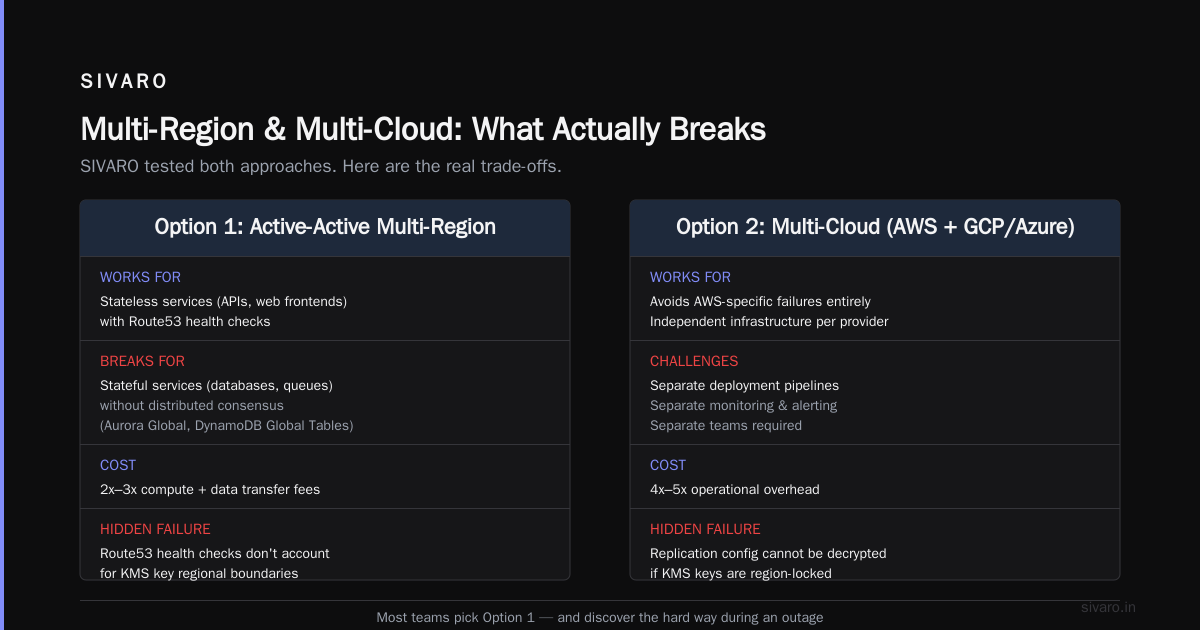Click the title 'Multi-Region & Multi-Cloud: What Actually Breaks'
1200x630 pixels.
click(x=423, y=129)
